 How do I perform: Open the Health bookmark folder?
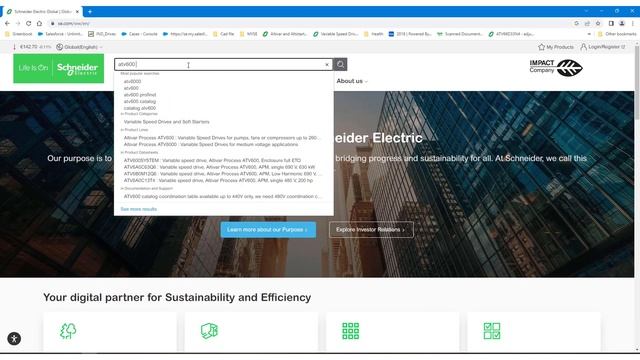[373, 34]
